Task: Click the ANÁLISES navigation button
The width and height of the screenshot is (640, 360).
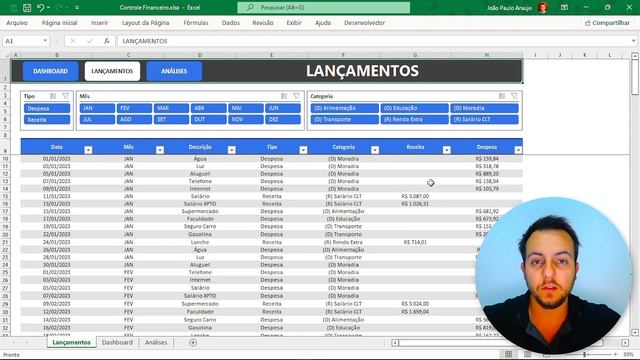Action: tap(174, 71)
